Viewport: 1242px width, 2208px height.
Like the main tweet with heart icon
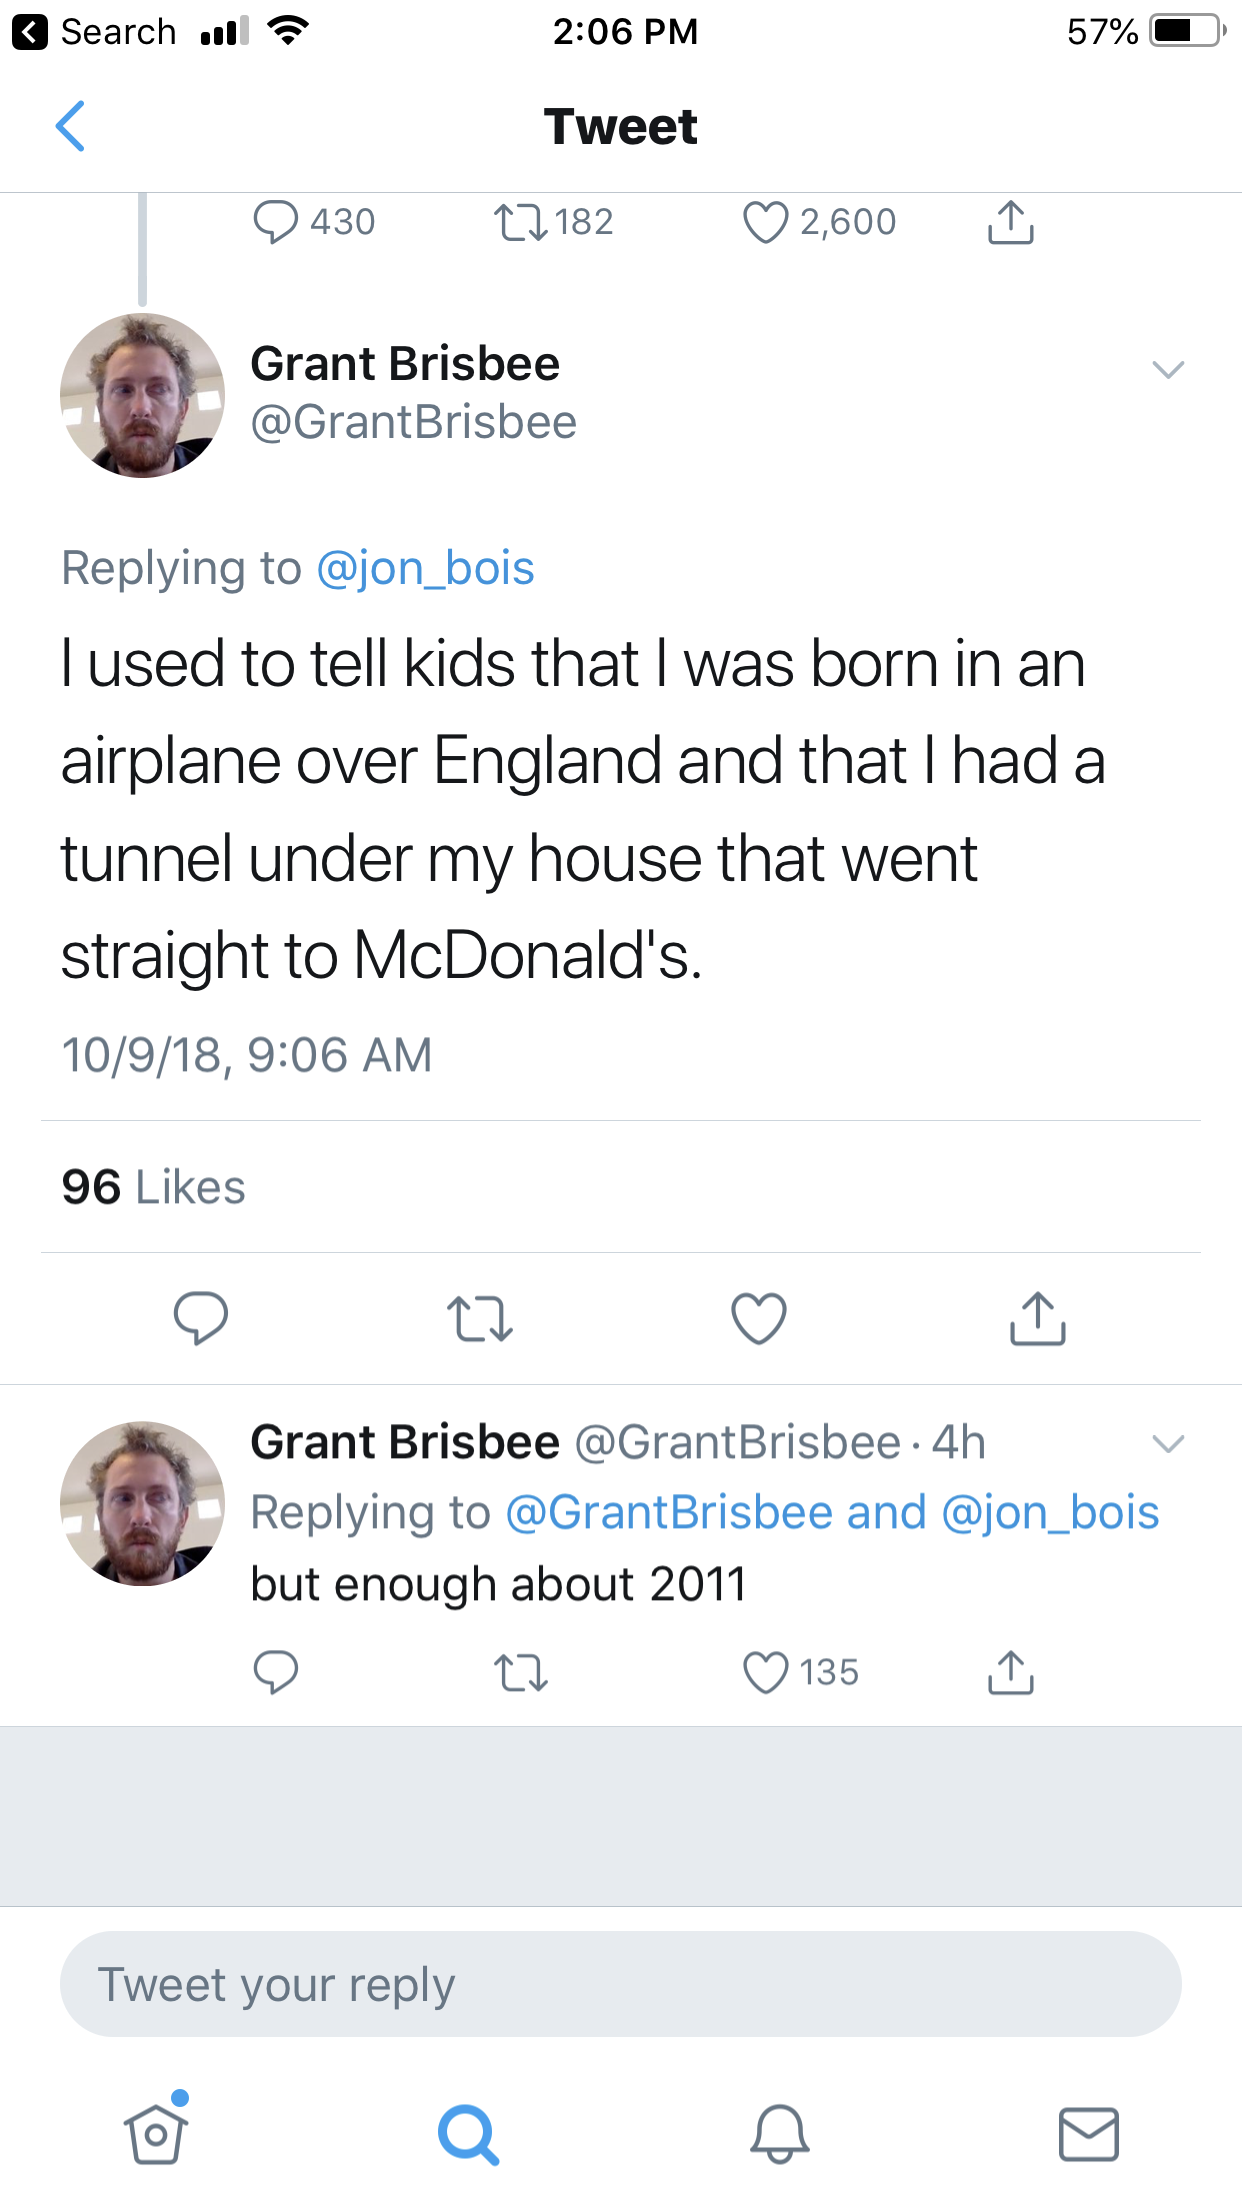point(759,1317)
